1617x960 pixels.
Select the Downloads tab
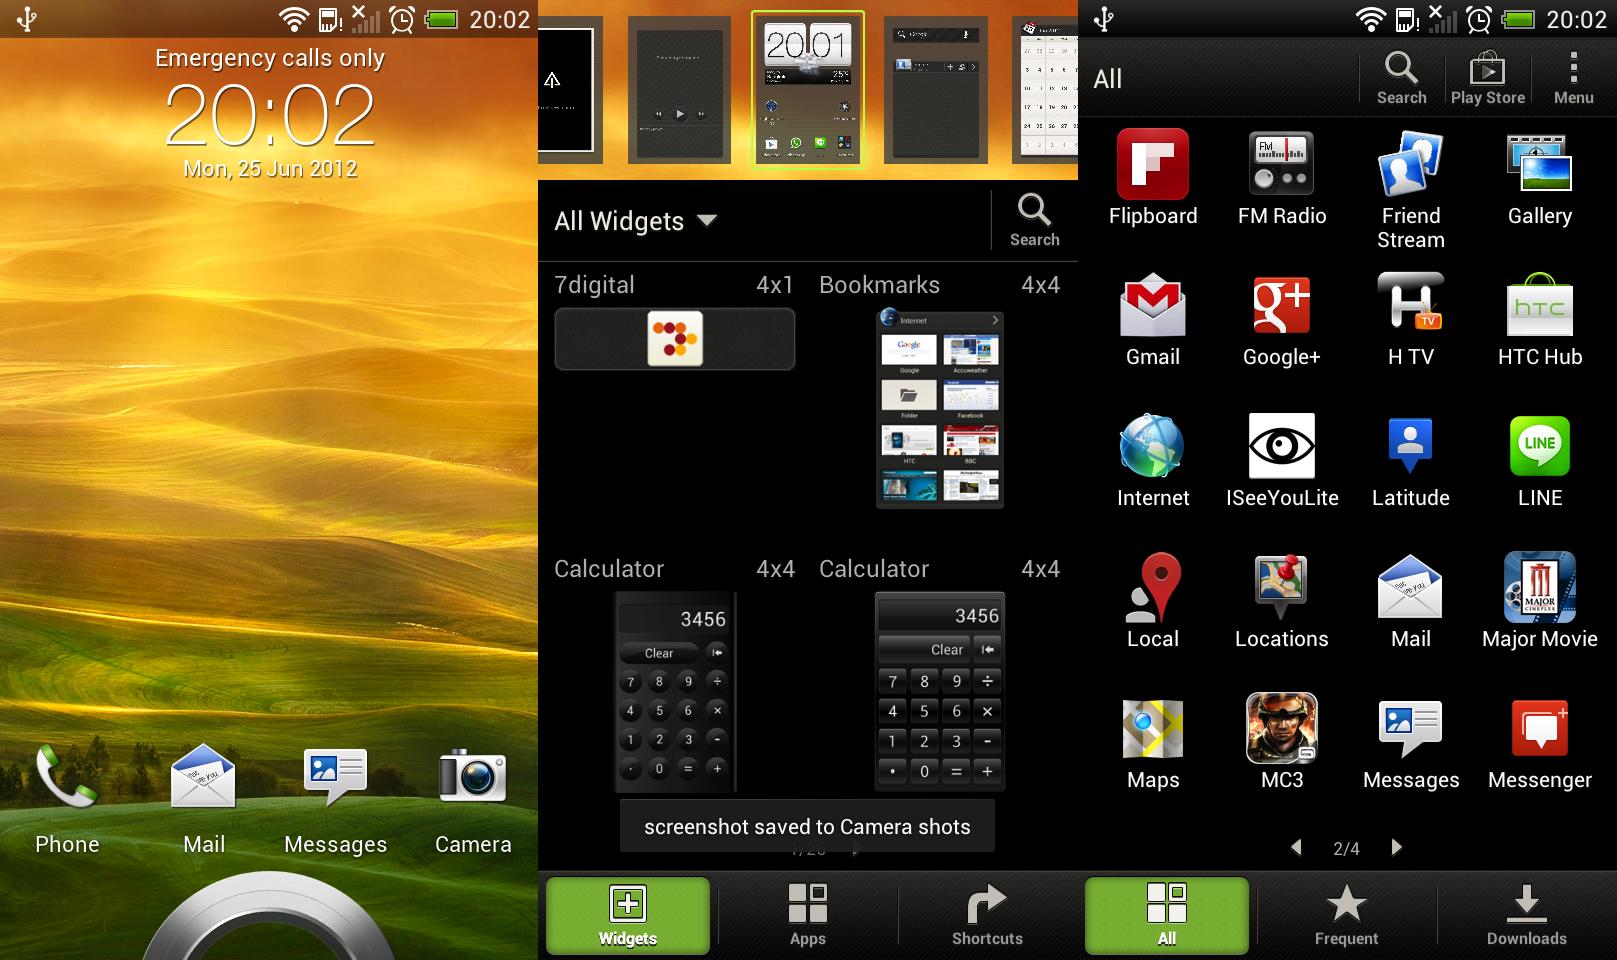click(1526, 915)
